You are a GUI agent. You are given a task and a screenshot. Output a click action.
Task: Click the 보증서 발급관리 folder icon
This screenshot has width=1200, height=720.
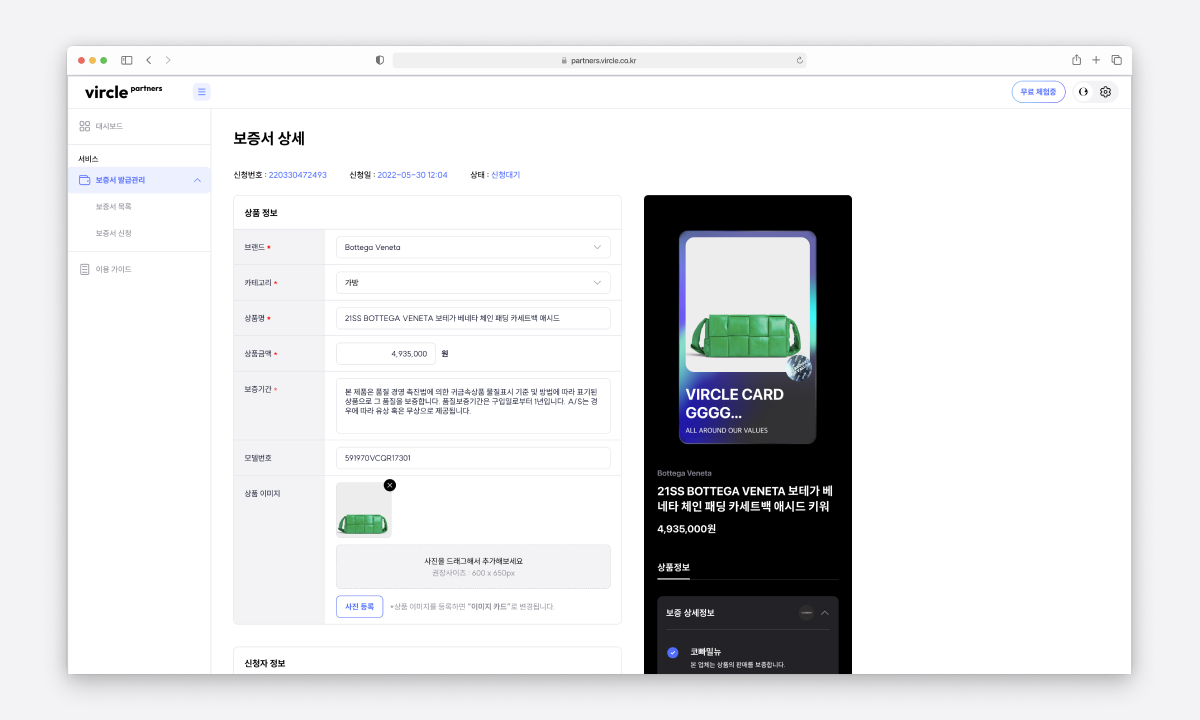pyautogui.click(x=88, y=180)
